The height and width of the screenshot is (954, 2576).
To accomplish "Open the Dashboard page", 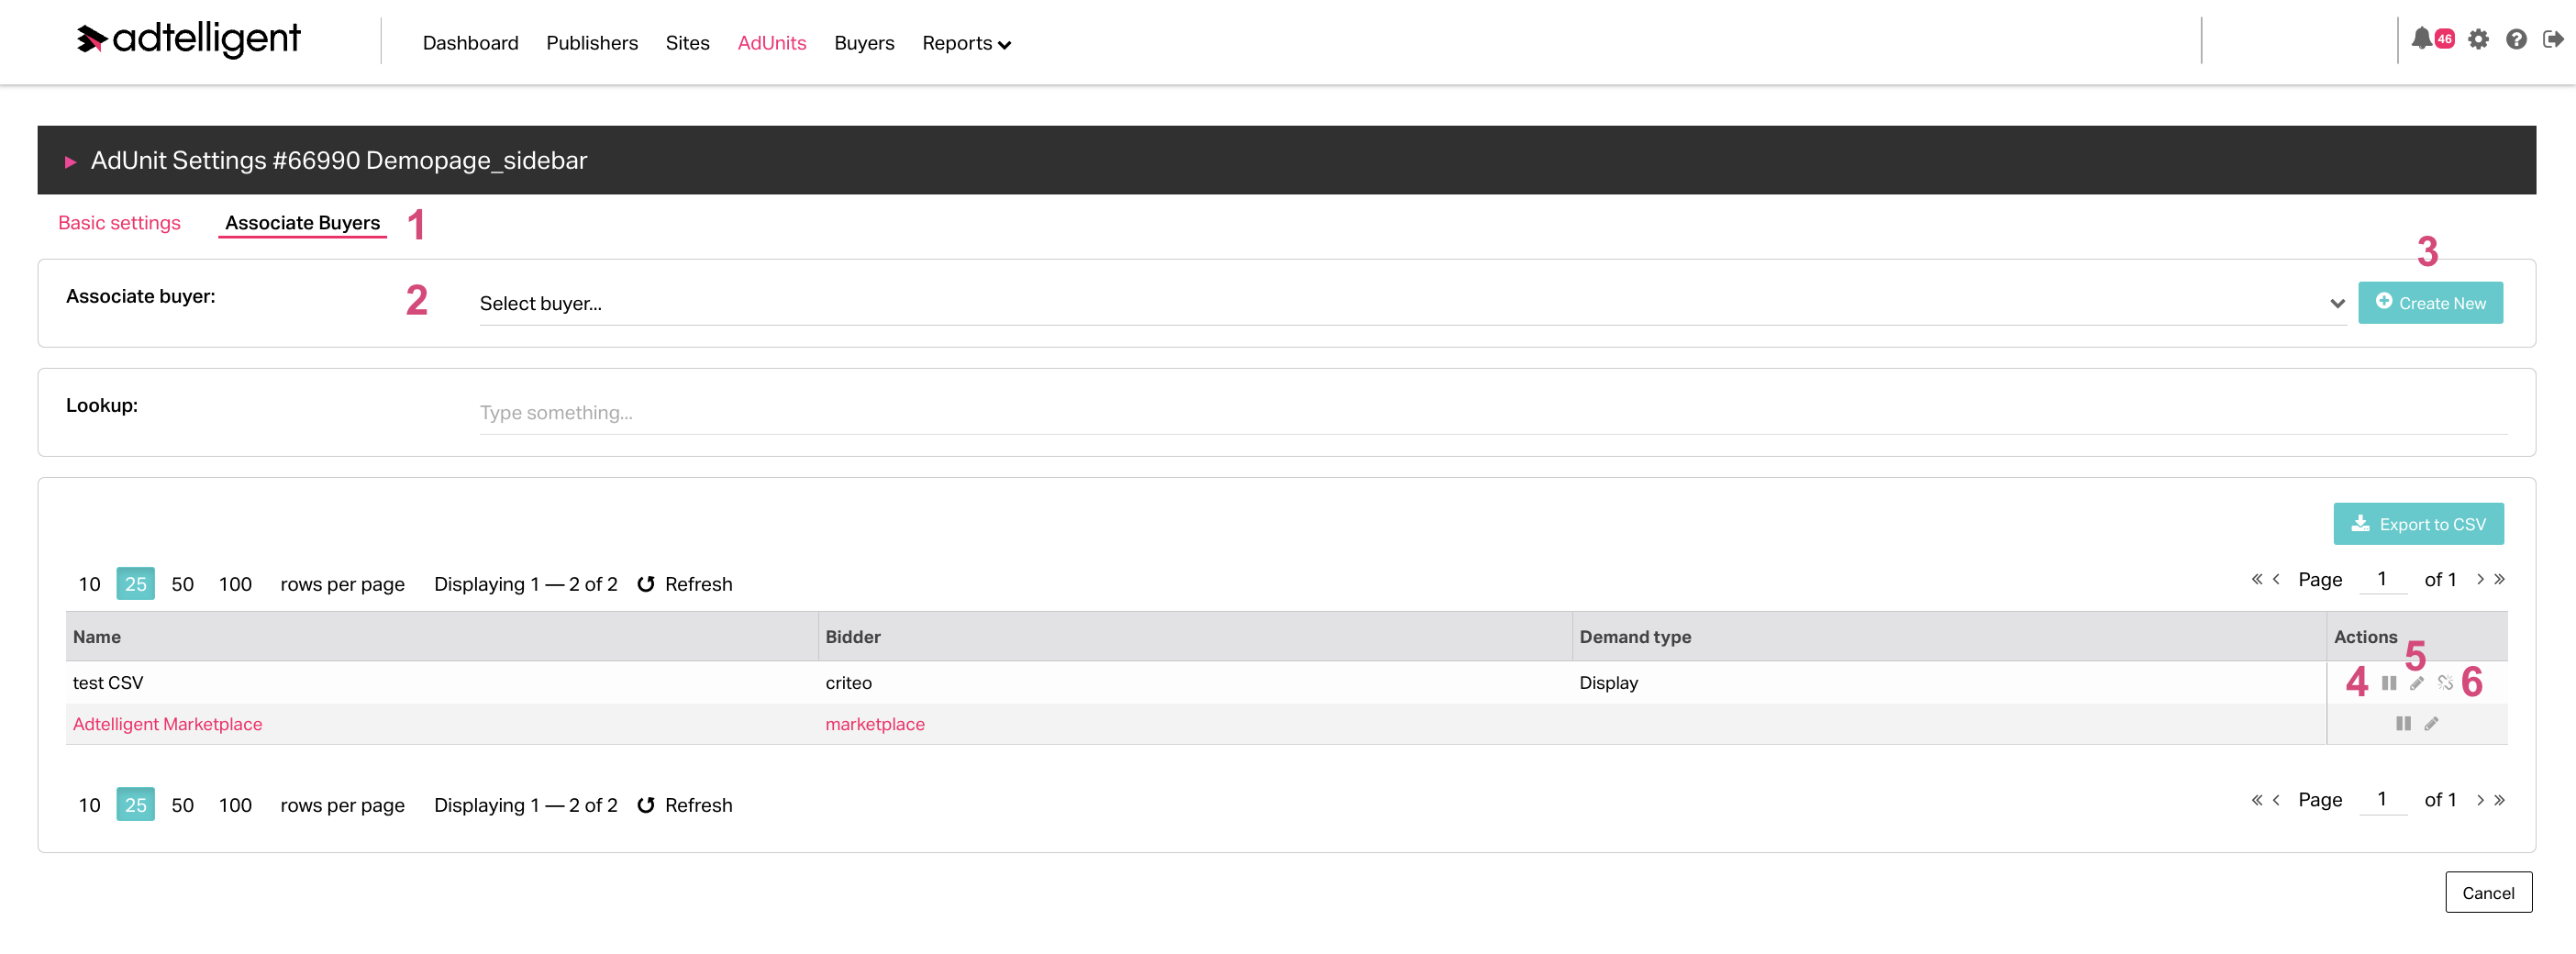I will [470, 43].
